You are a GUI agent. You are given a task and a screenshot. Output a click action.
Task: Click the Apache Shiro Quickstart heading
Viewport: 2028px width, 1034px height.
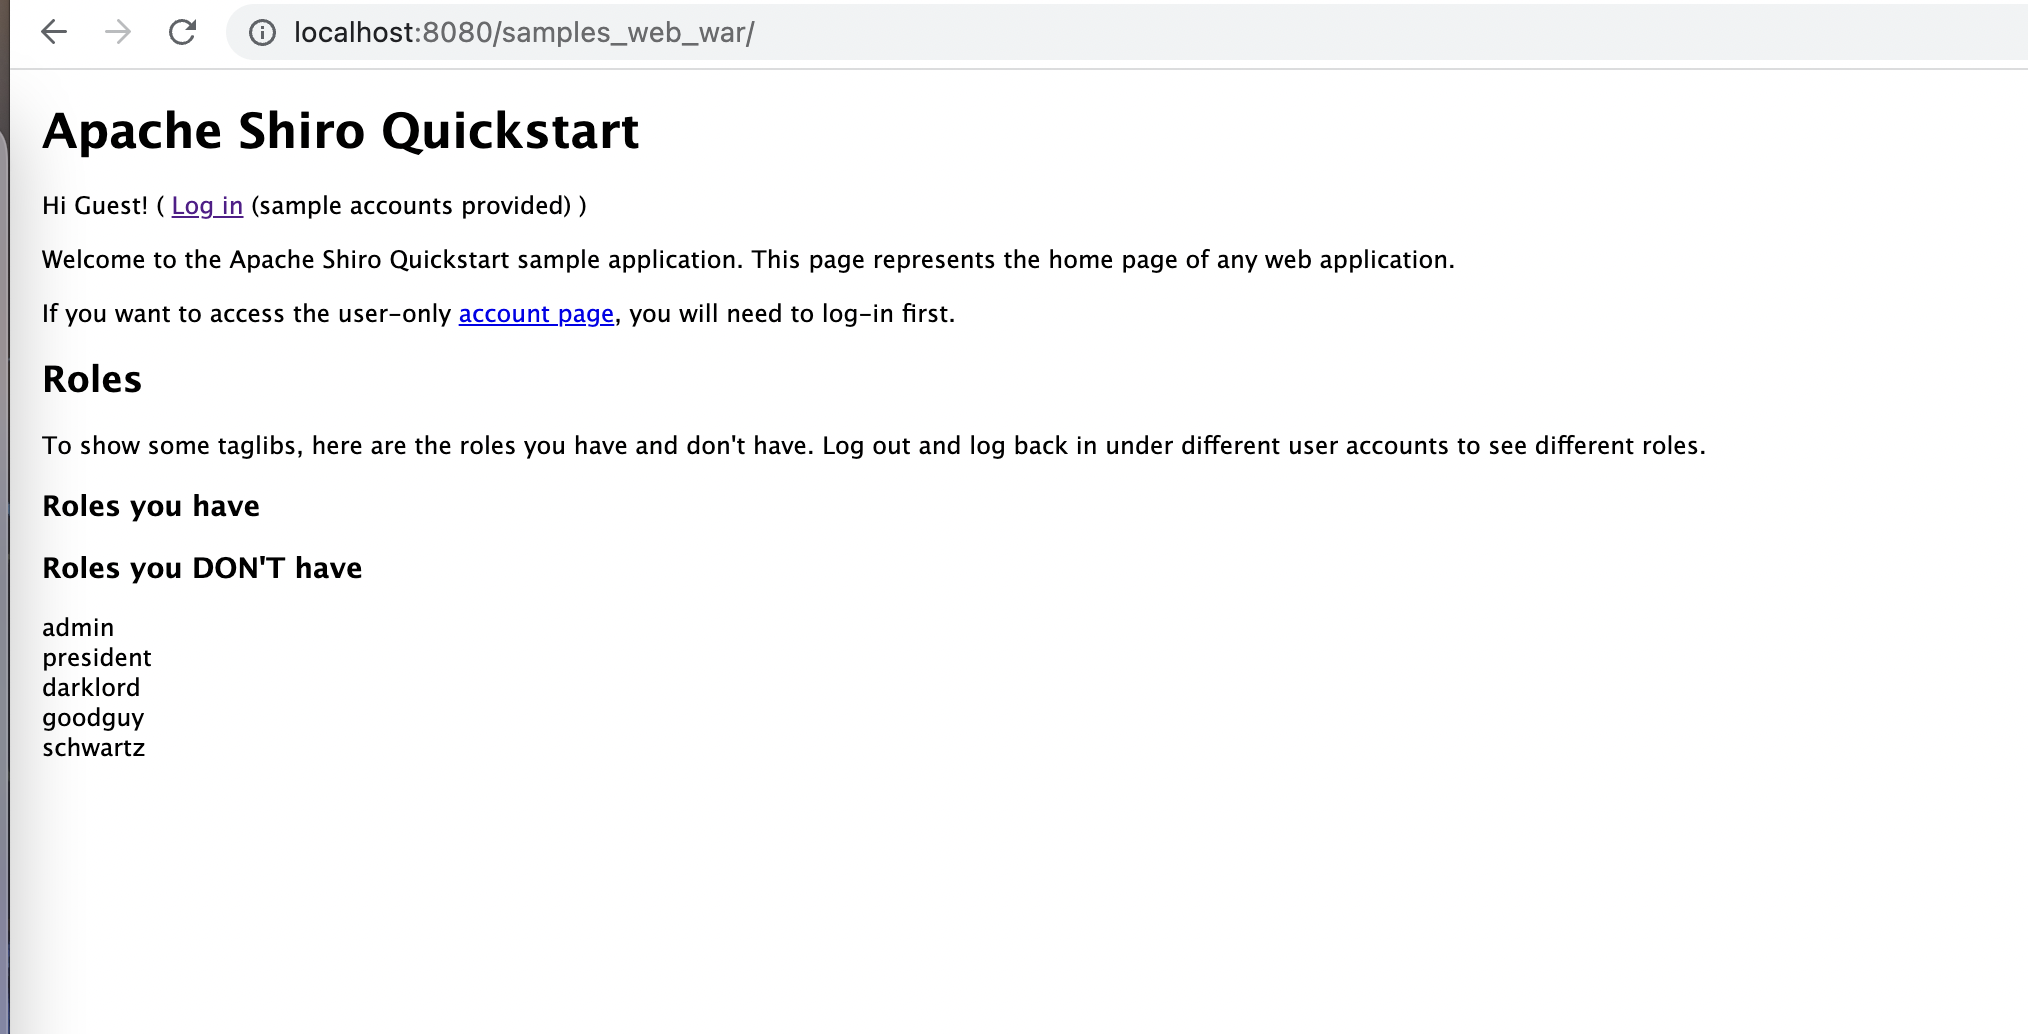(x=340, y=131)
